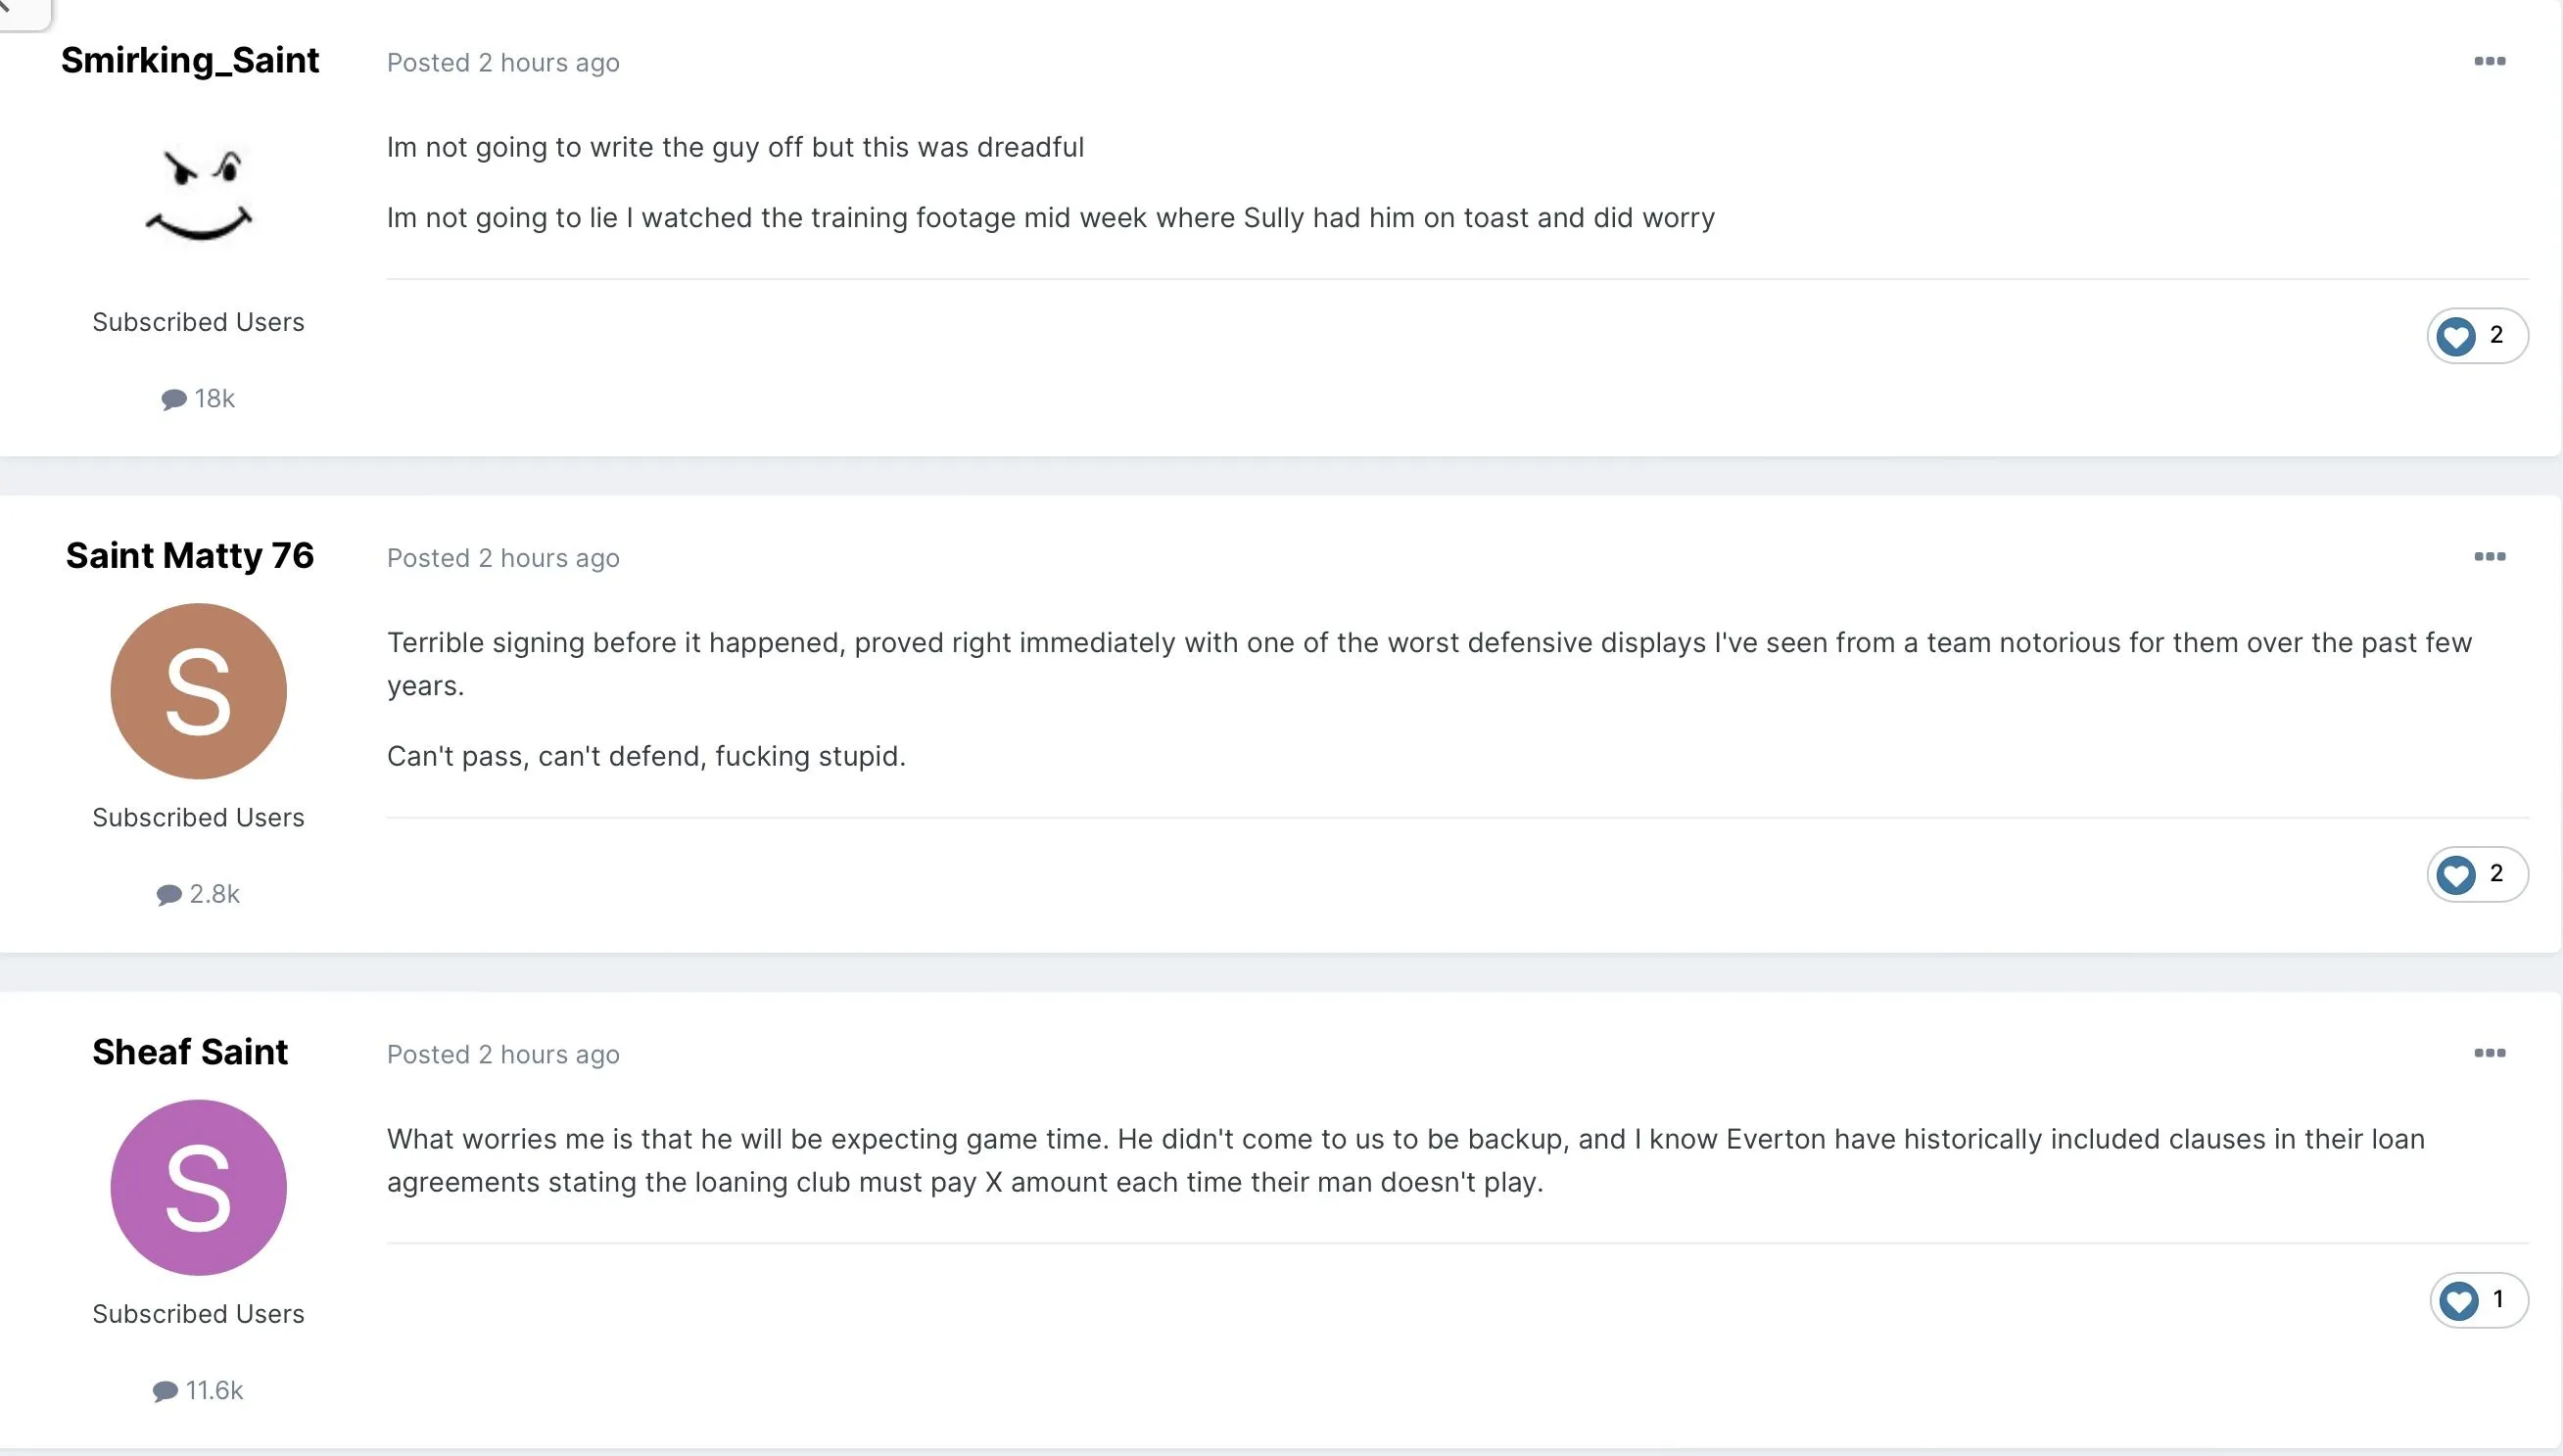The height and width of the screenshot is (1456, 2563).
Task: Open options menu on Sheaf Saint's post
Action: coord(2489,1053)
